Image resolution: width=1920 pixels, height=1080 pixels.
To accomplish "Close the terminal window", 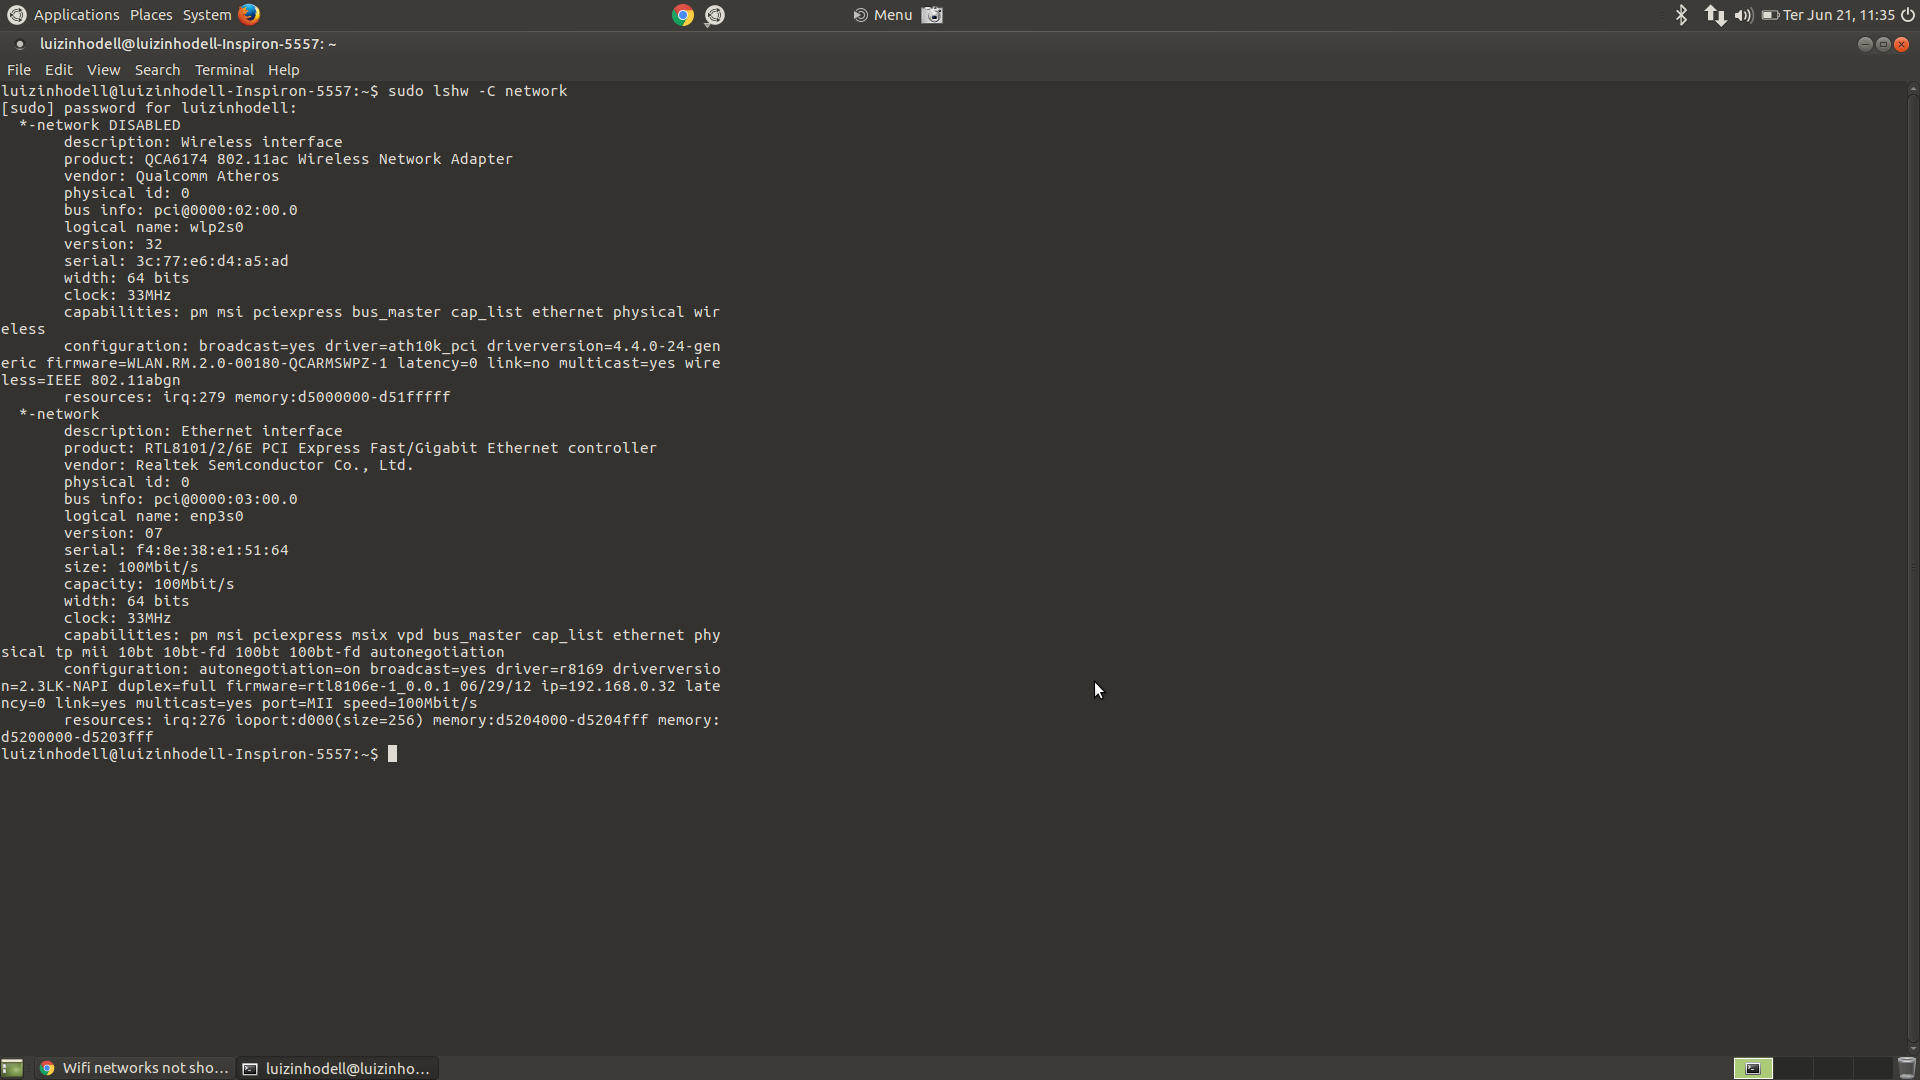I will [x=1902, y=44].
